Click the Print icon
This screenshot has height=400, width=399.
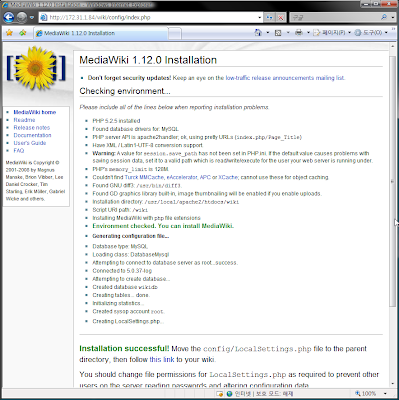[299, 32]
